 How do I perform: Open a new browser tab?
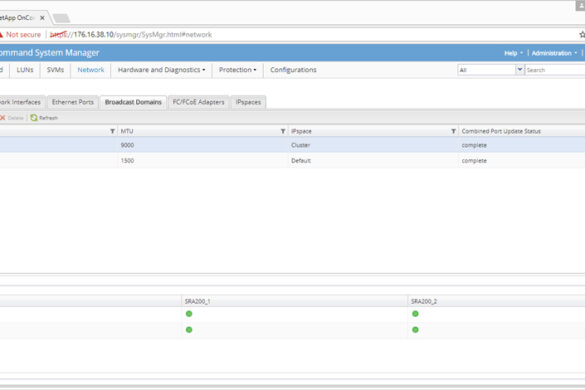[x=61, y=18]
